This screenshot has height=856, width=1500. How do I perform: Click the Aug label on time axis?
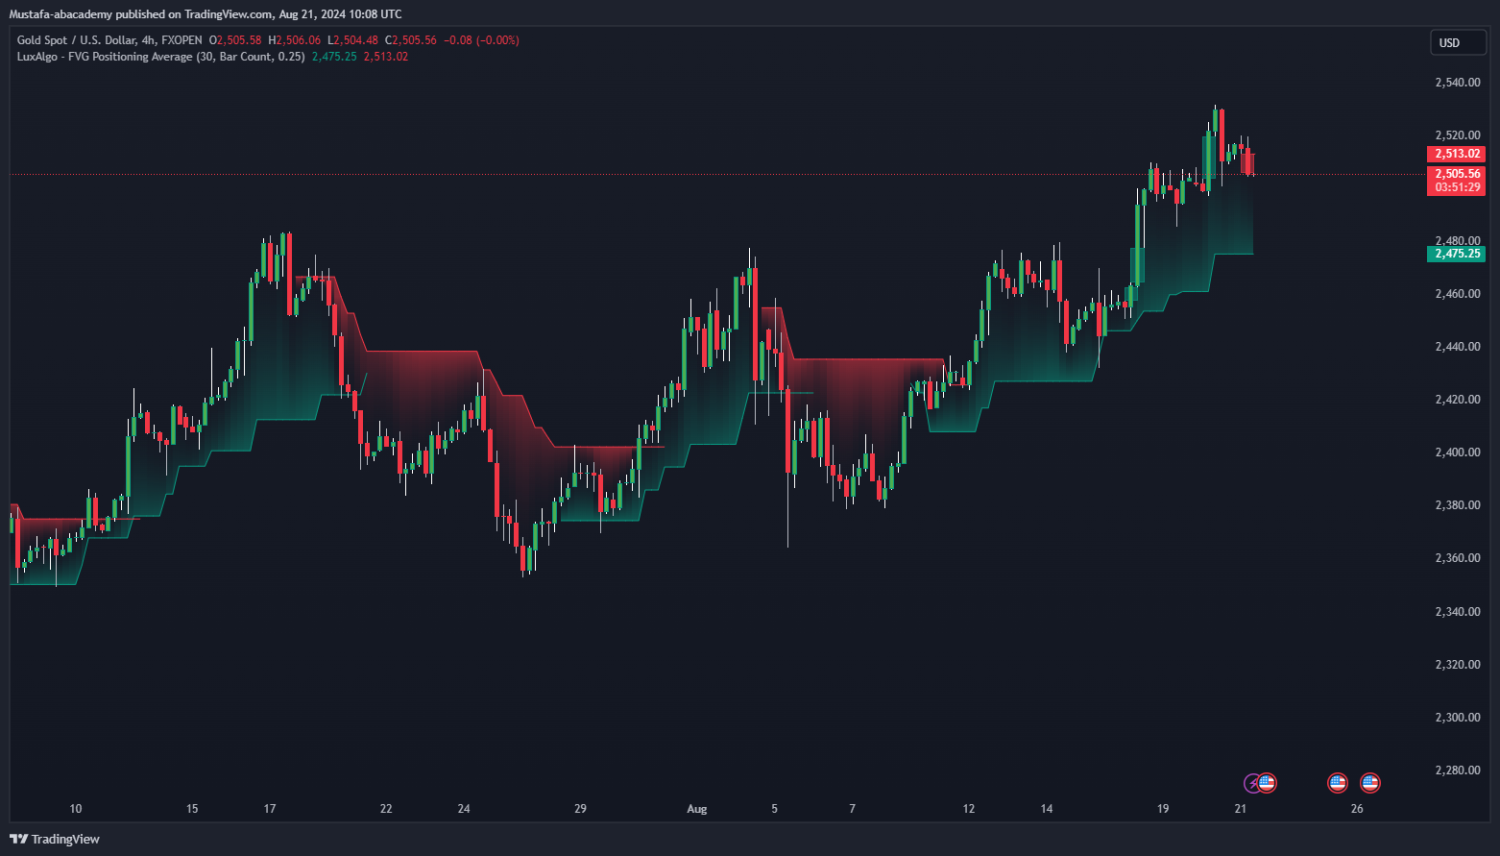697,809
